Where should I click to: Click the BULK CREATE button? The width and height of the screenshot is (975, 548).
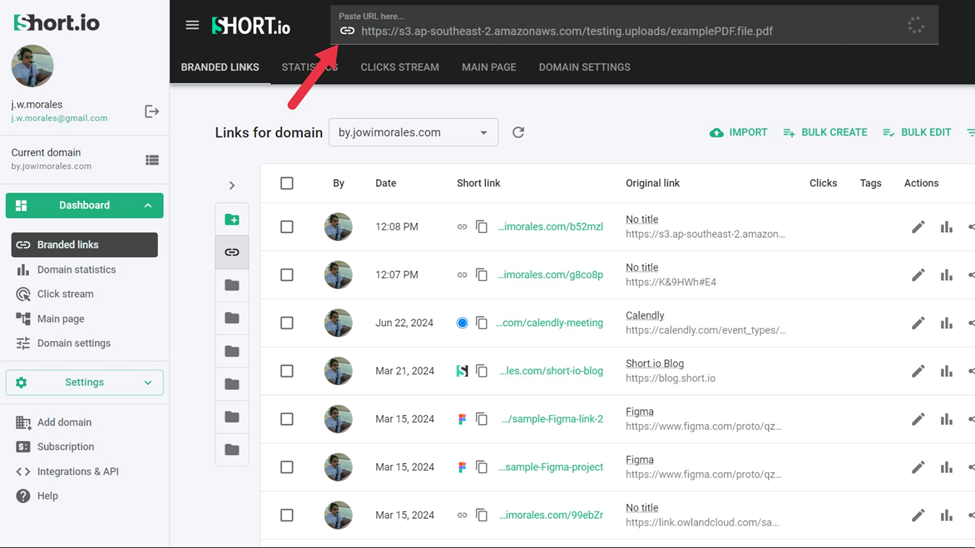[825, 132]
